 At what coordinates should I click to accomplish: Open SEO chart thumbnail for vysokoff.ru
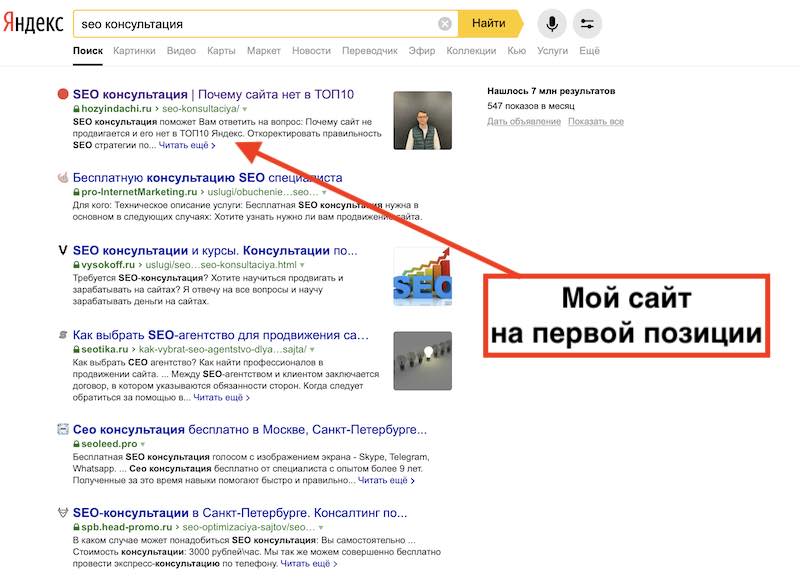(x=422, y=276)
